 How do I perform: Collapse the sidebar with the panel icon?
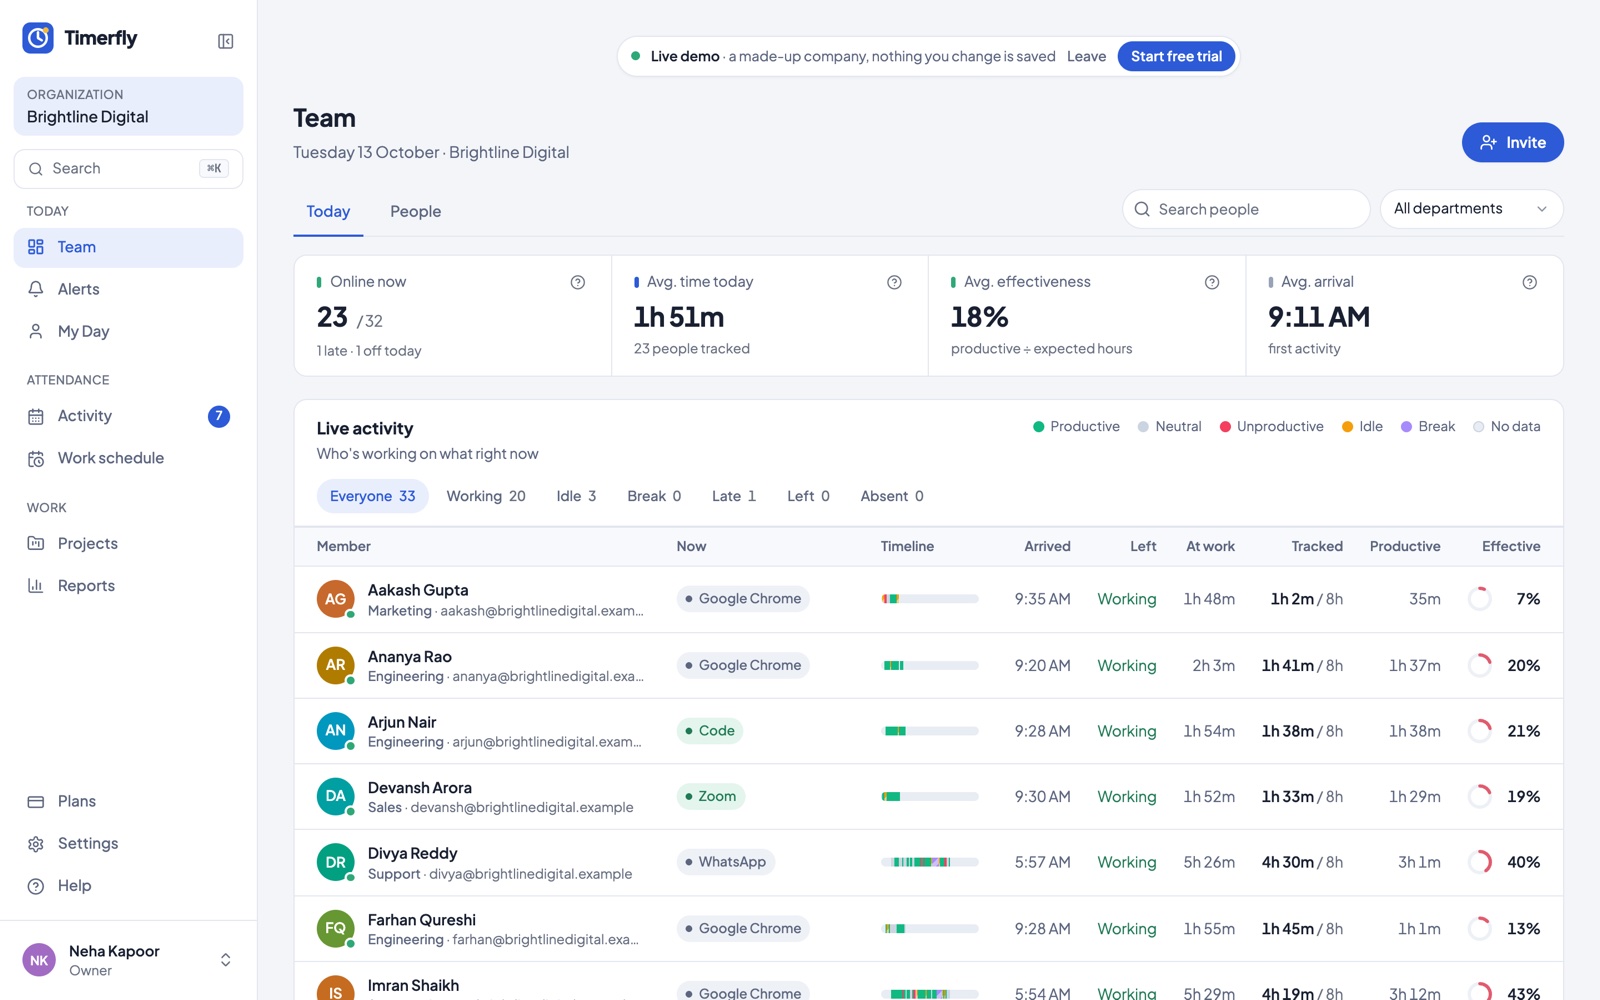[x=226, y=41]
